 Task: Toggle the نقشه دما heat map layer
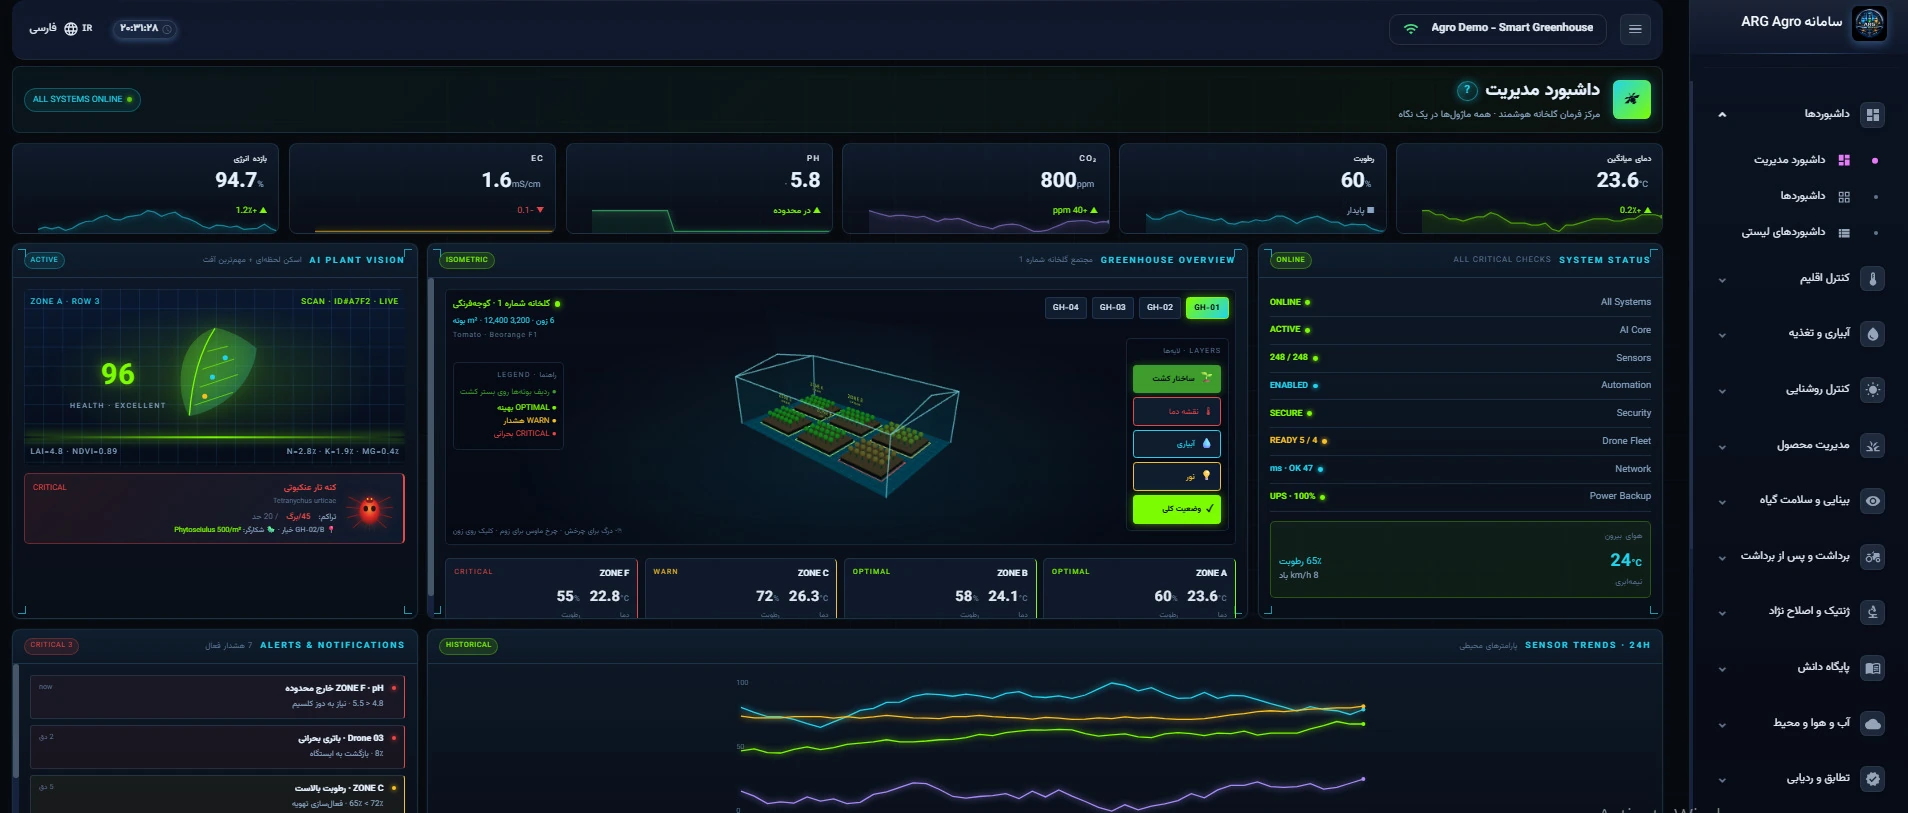pos(1176,411)
